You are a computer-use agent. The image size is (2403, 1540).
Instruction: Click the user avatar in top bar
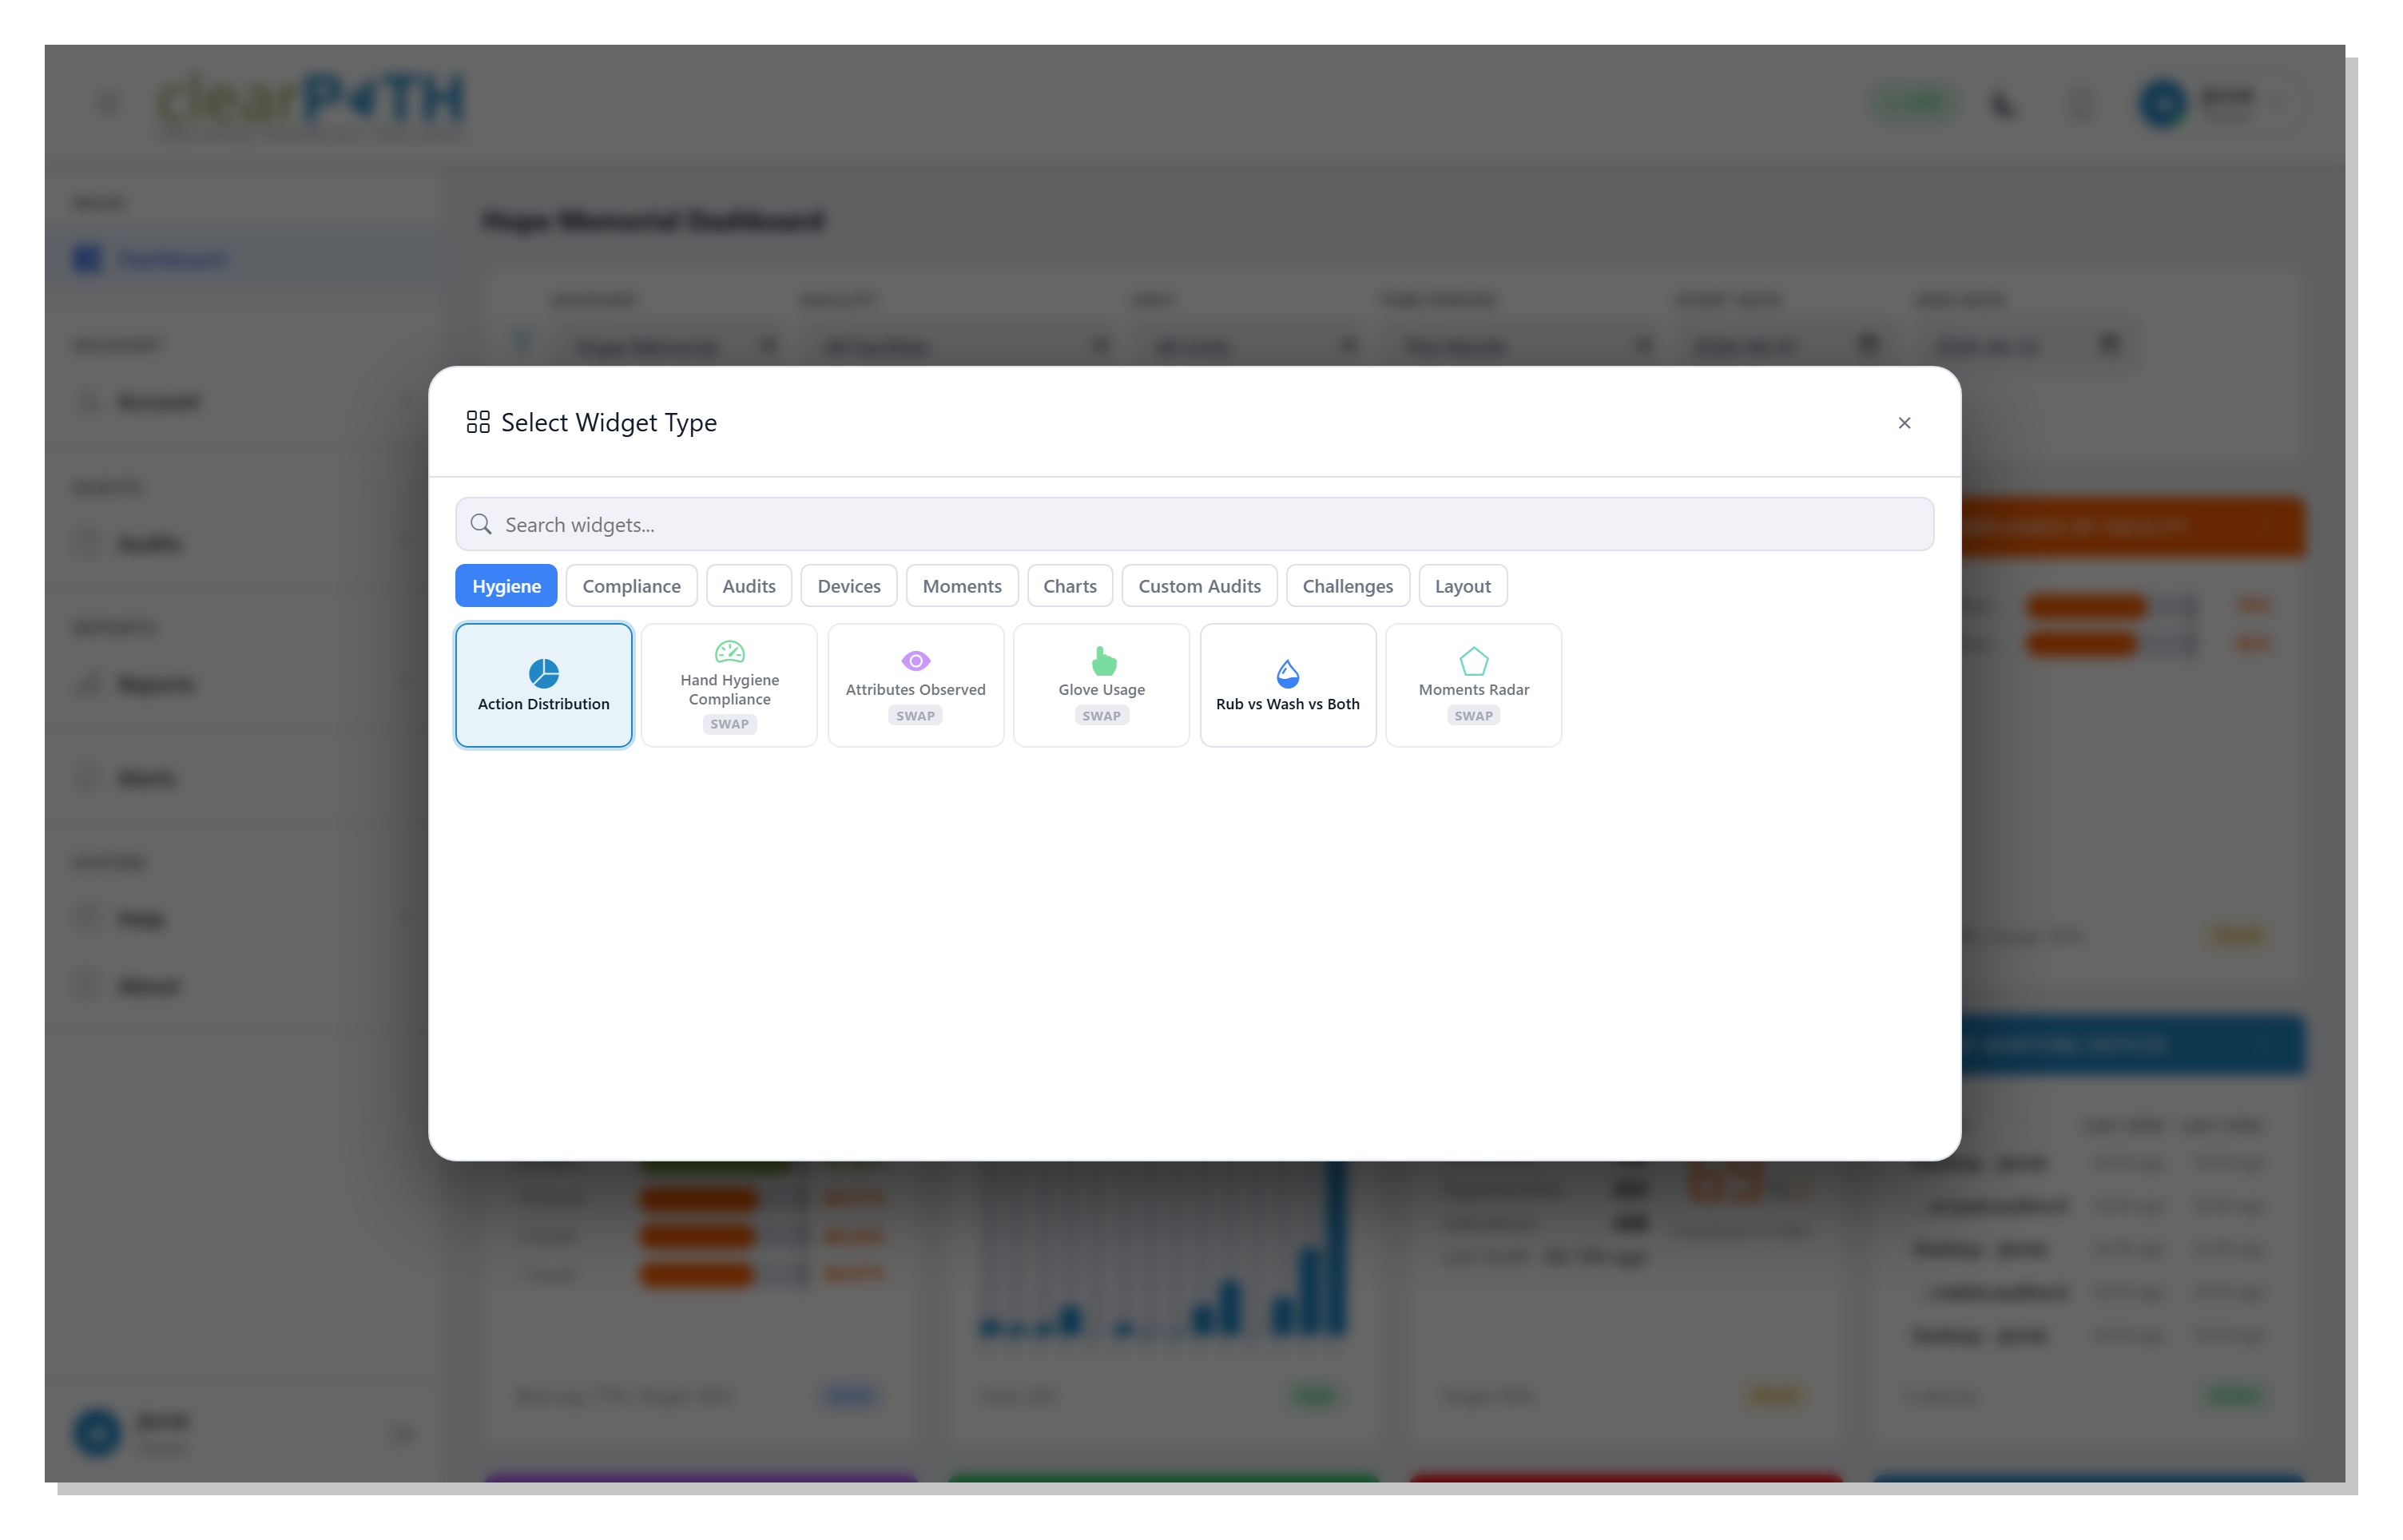tap(2162, 103)
